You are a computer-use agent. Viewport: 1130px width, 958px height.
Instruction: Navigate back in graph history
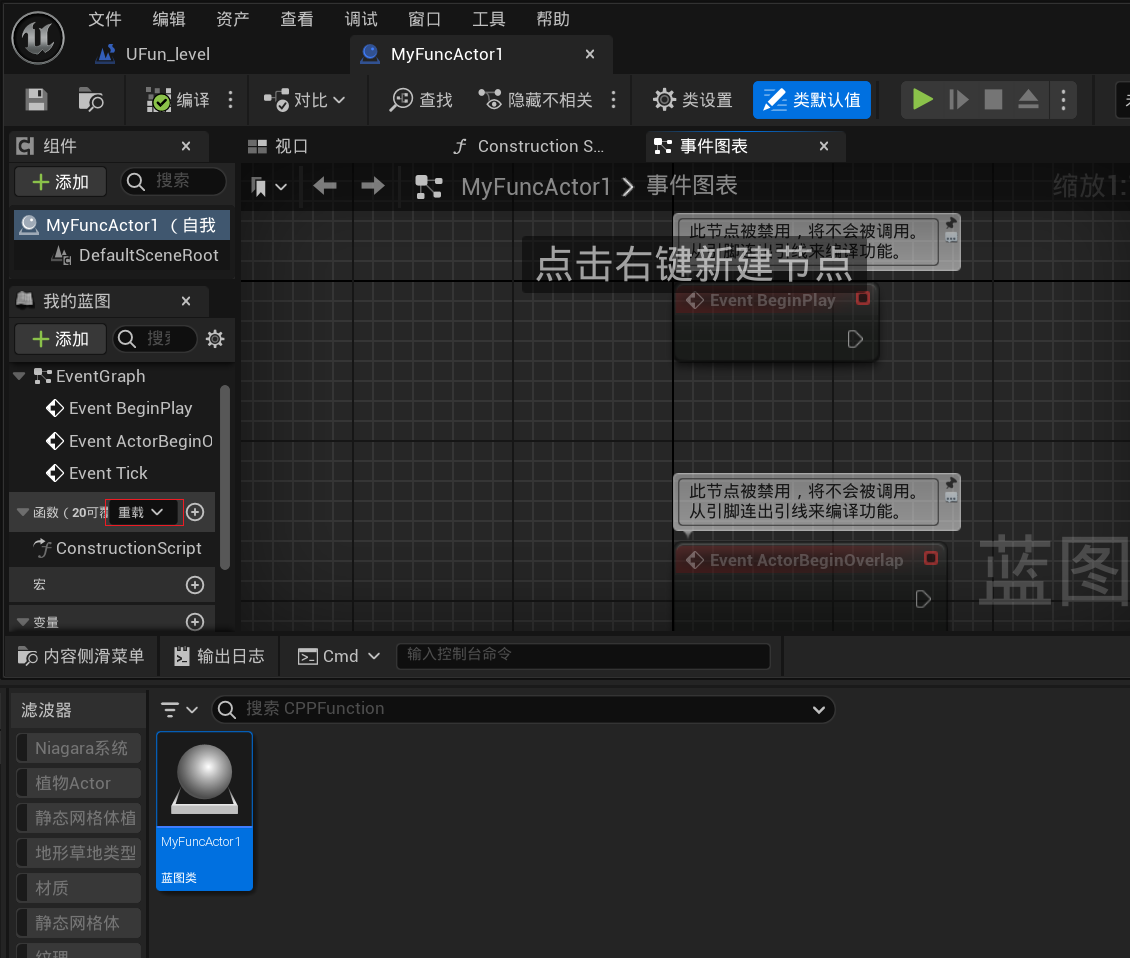[325, 186]
